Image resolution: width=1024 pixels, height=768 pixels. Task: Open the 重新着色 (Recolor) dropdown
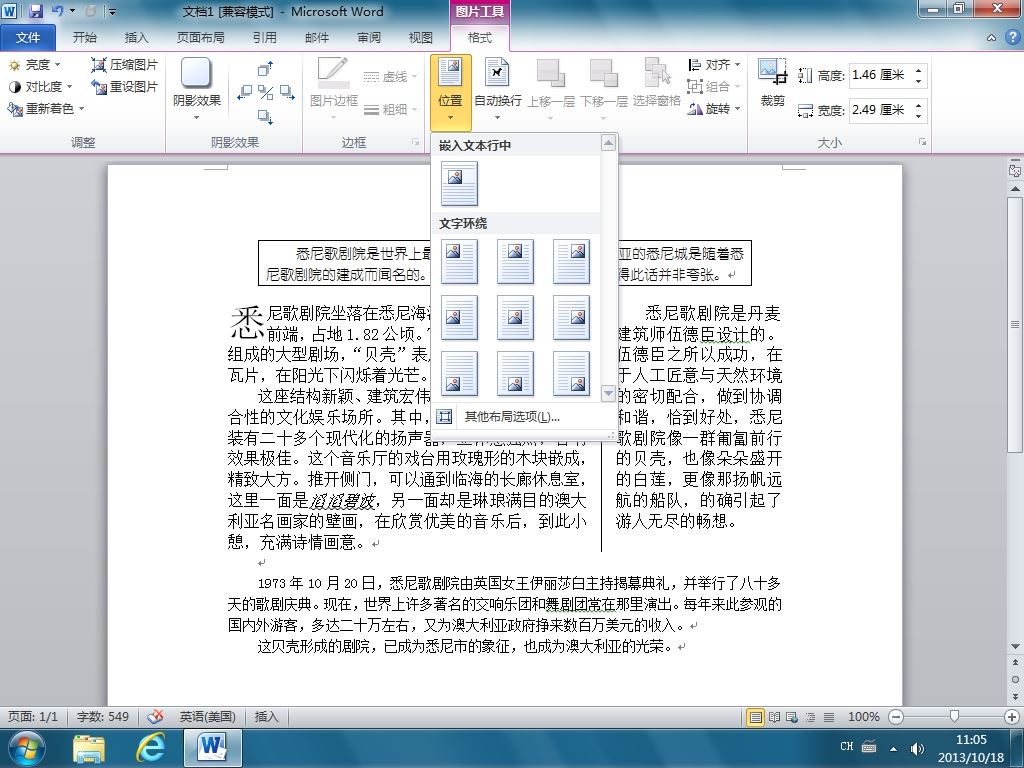pos(46,108)
